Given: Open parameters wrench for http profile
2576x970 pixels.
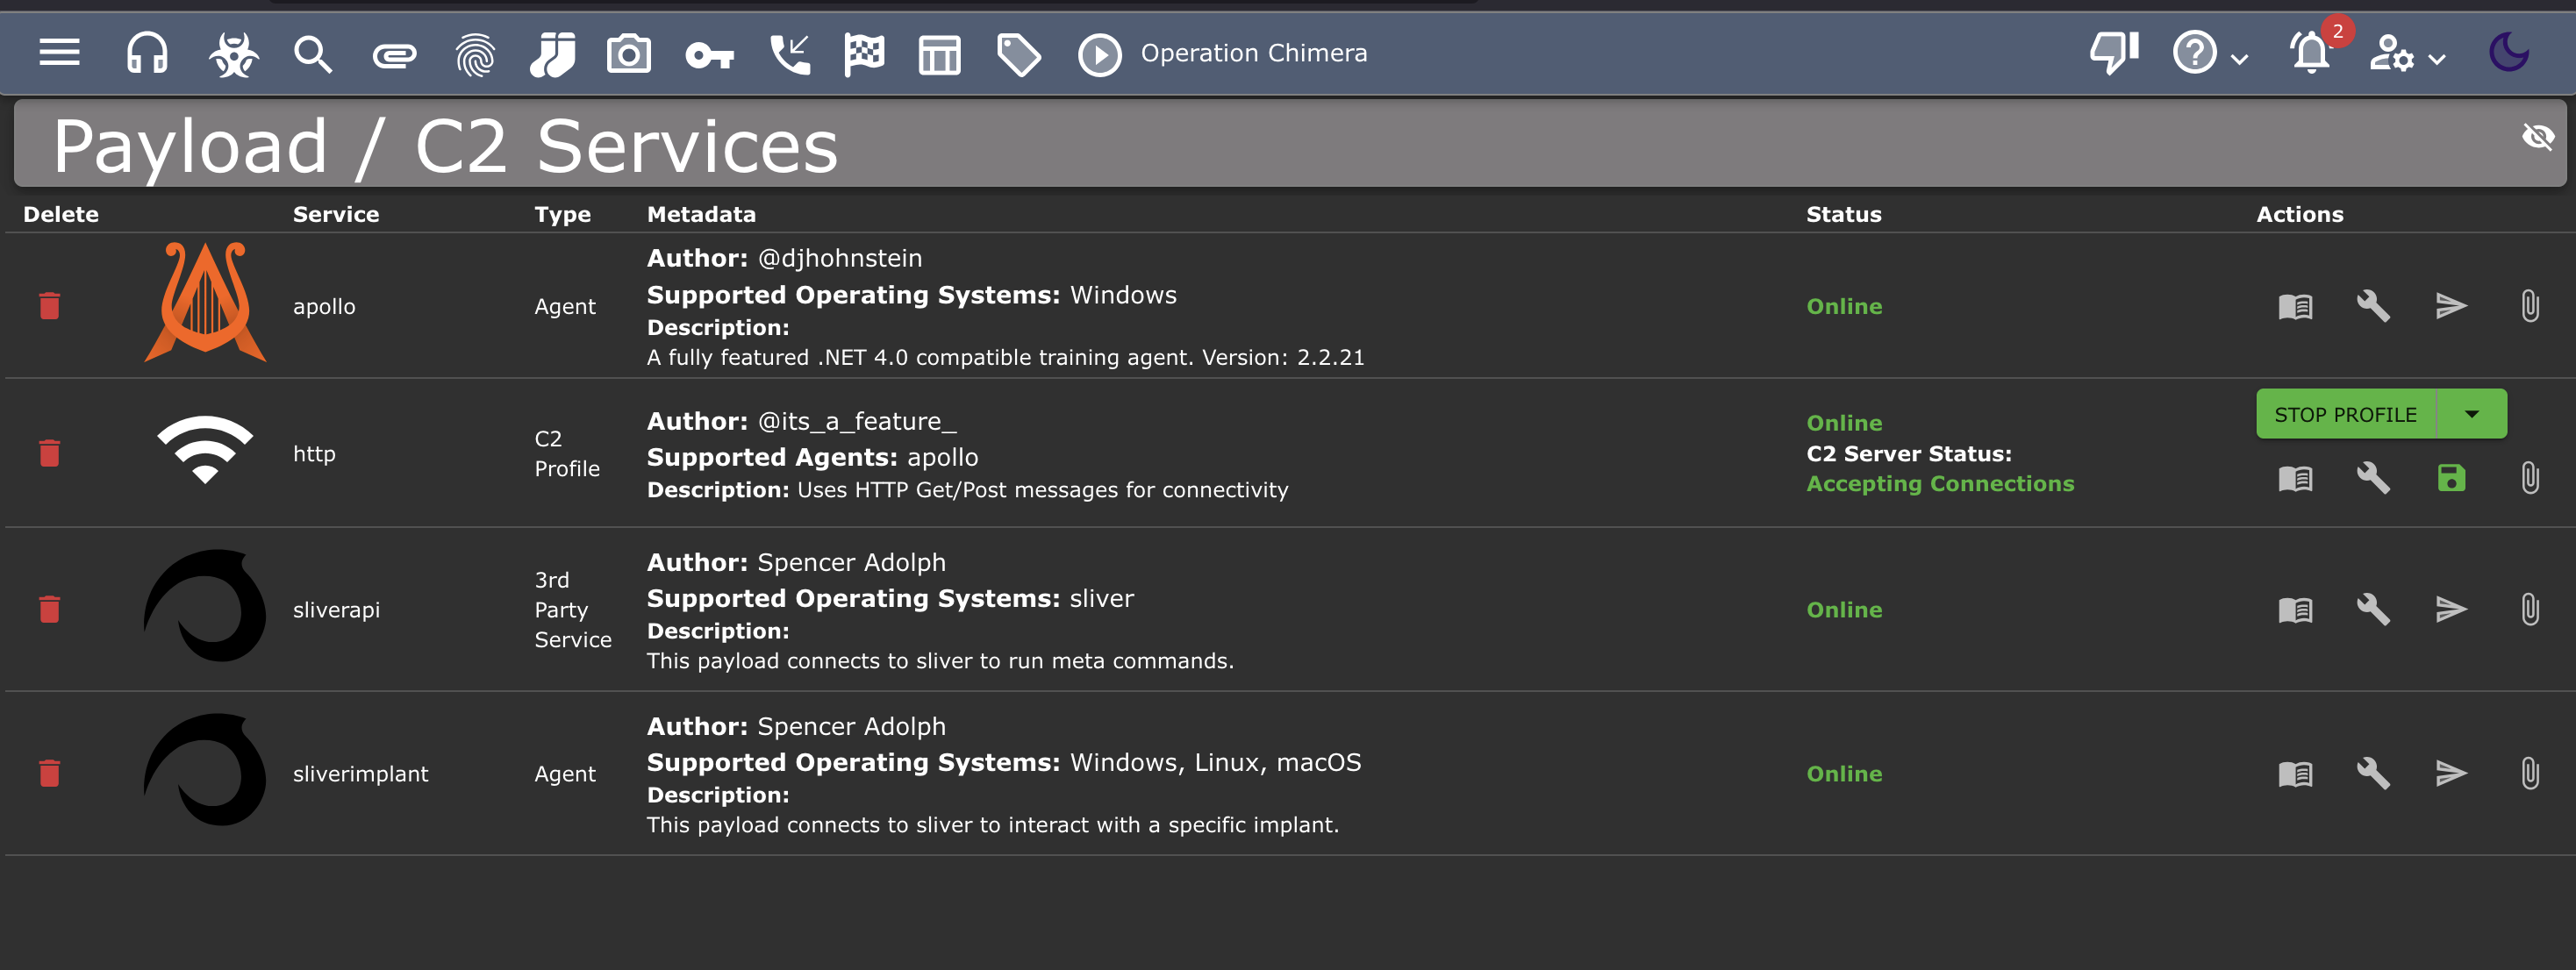Looking at the screenshot, I should (x=2373, y=479).
